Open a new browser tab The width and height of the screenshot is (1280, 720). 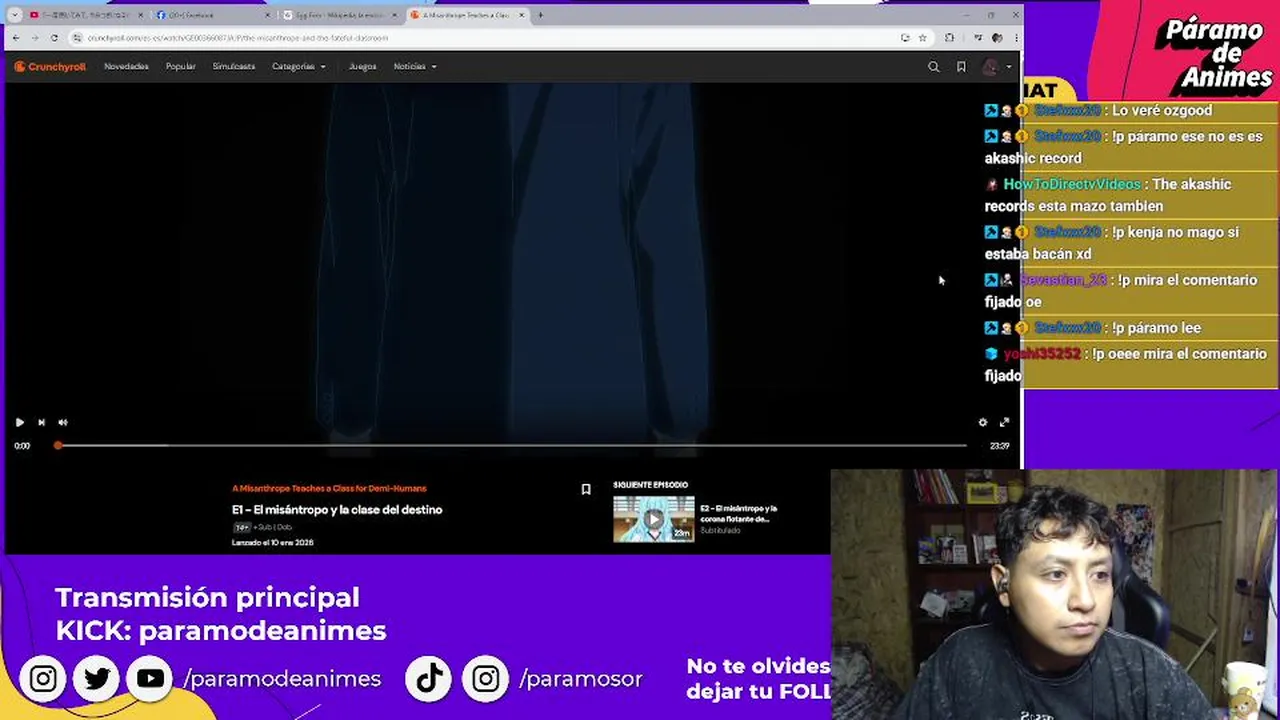[x=540, y=15]
